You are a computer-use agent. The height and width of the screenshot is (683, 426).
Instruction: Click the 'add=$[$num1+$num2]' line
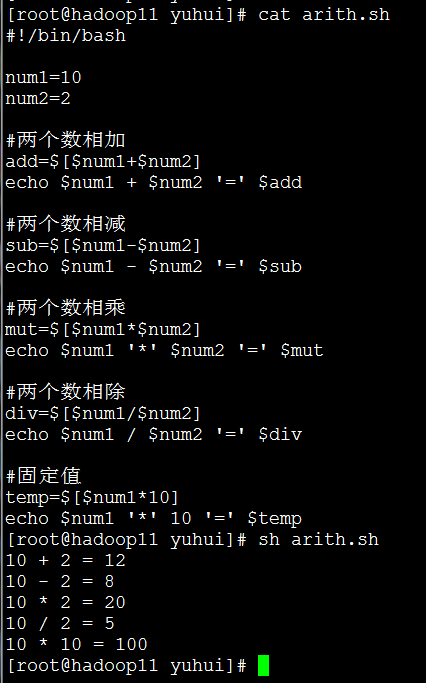click(x=103, y=162)
